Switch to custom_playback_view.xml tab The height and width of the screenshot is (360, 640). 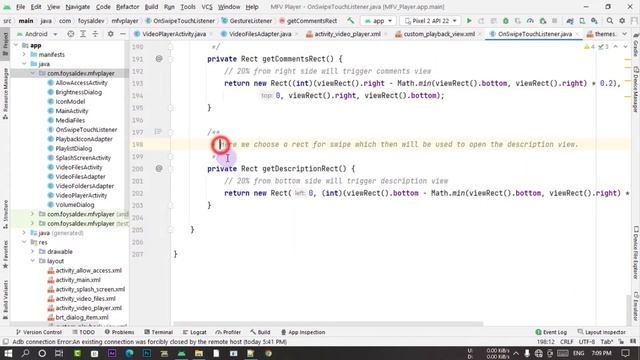tap(439, 34)
